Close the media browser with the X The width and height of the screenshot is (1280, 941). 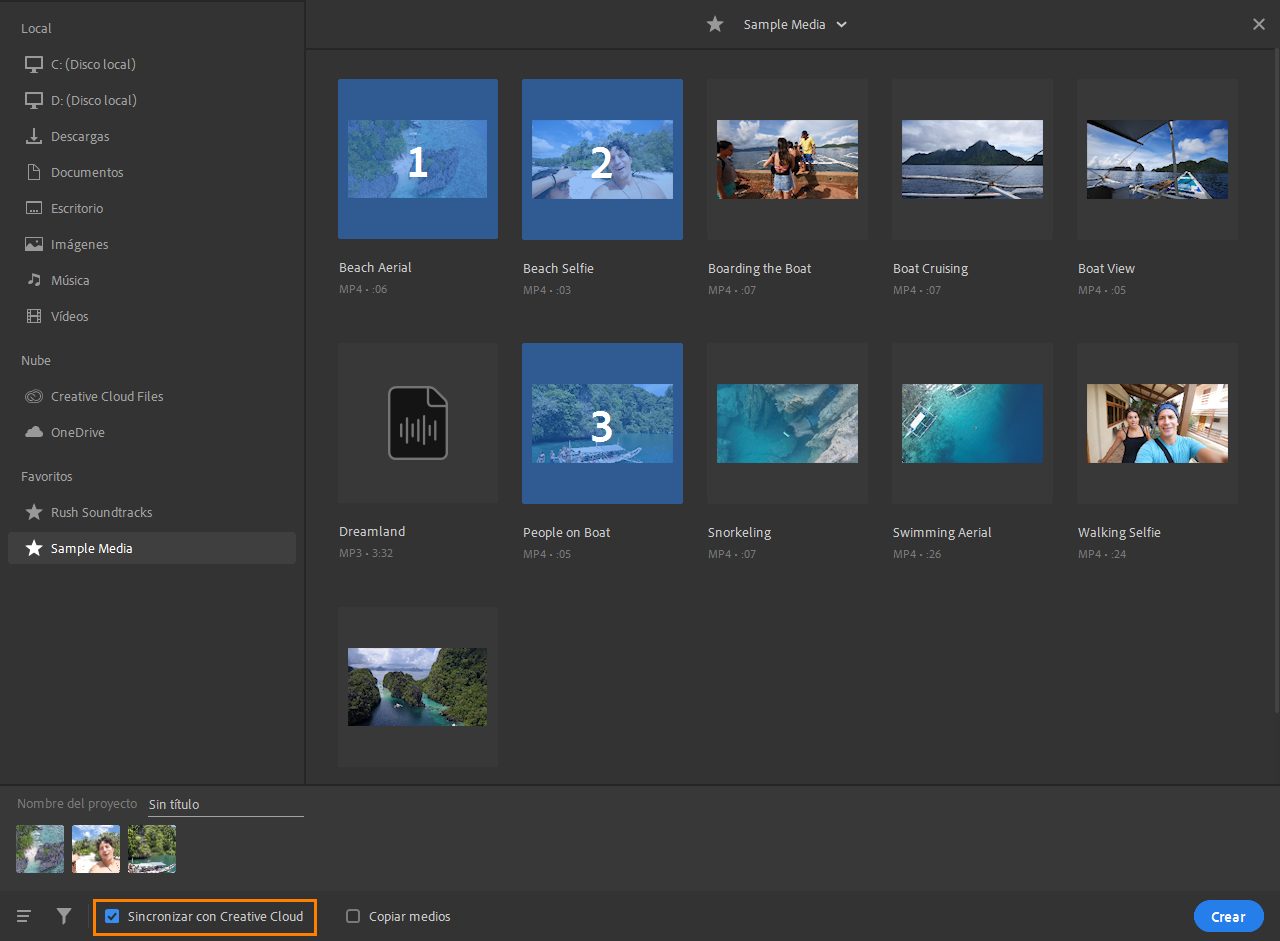point(1259,24)
